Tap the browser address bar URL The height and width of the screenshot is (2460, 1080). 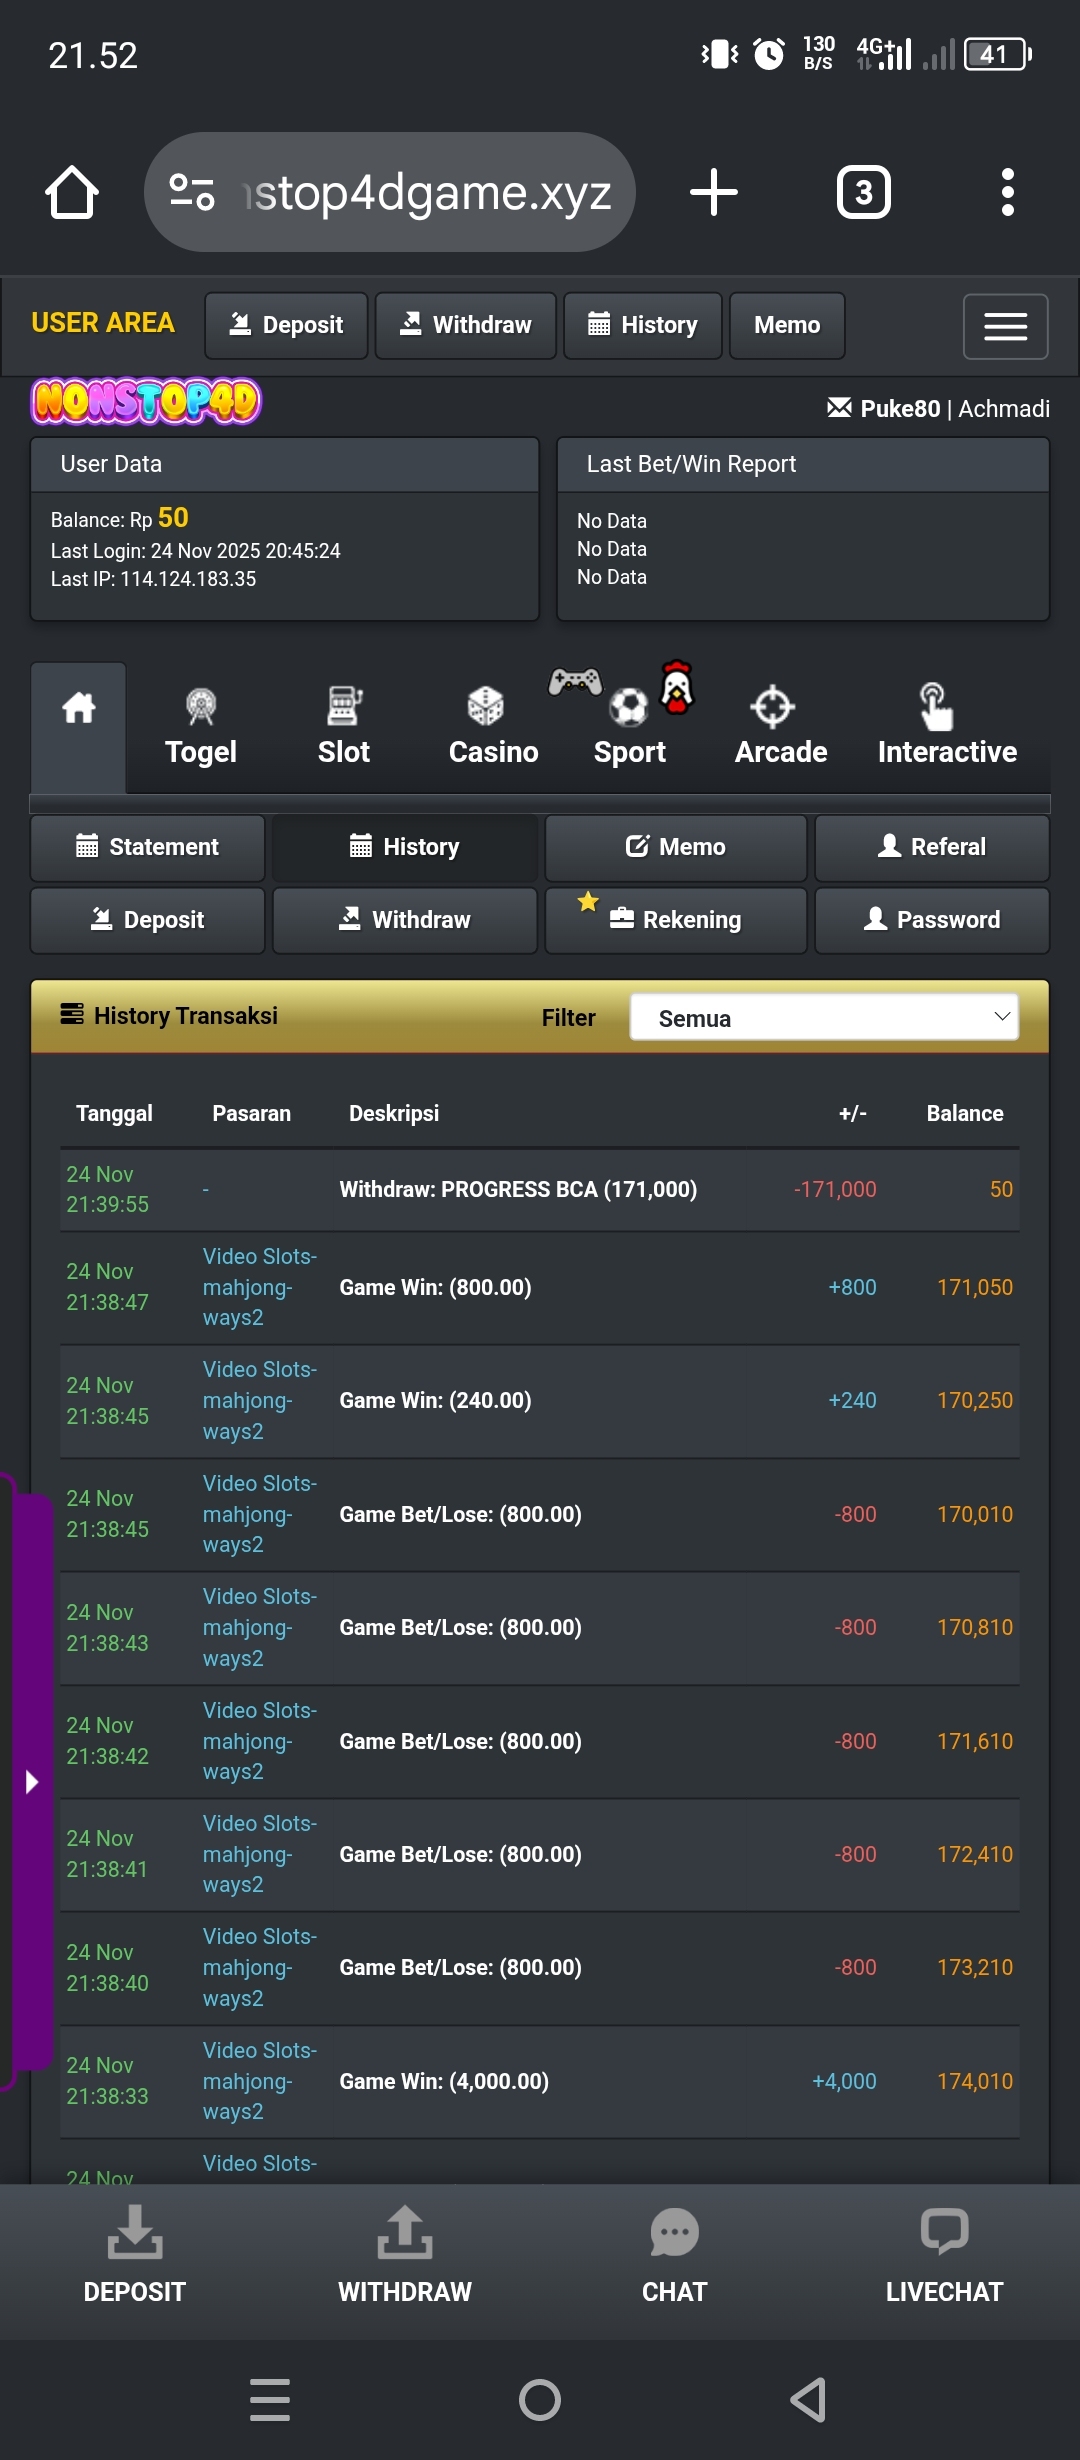(428, 192)
